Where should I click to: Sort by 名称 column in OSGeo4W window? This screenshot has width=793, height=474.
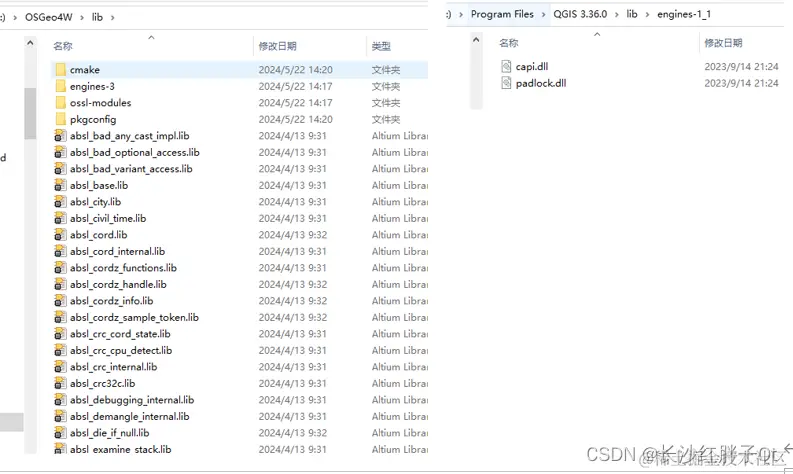pos(63,46)
